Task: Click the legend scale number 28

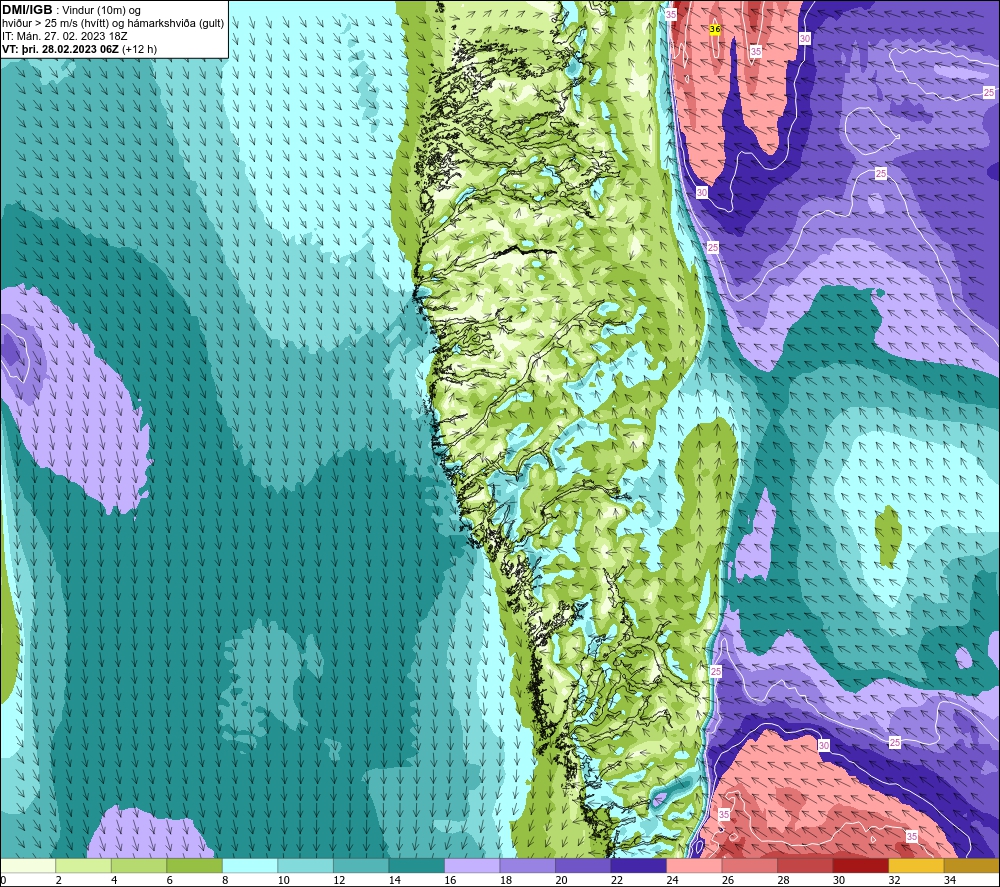Action: 783,880
